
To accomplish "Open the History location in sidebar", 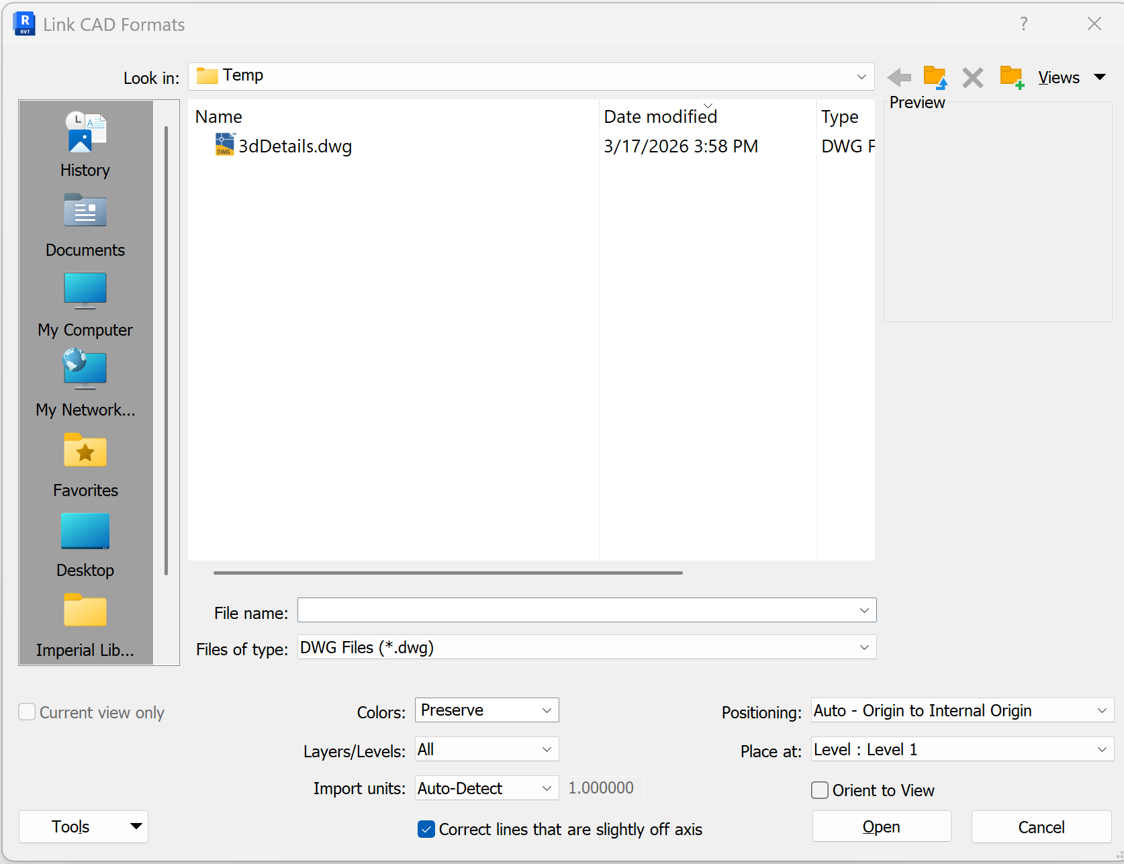I will [85, 145].
